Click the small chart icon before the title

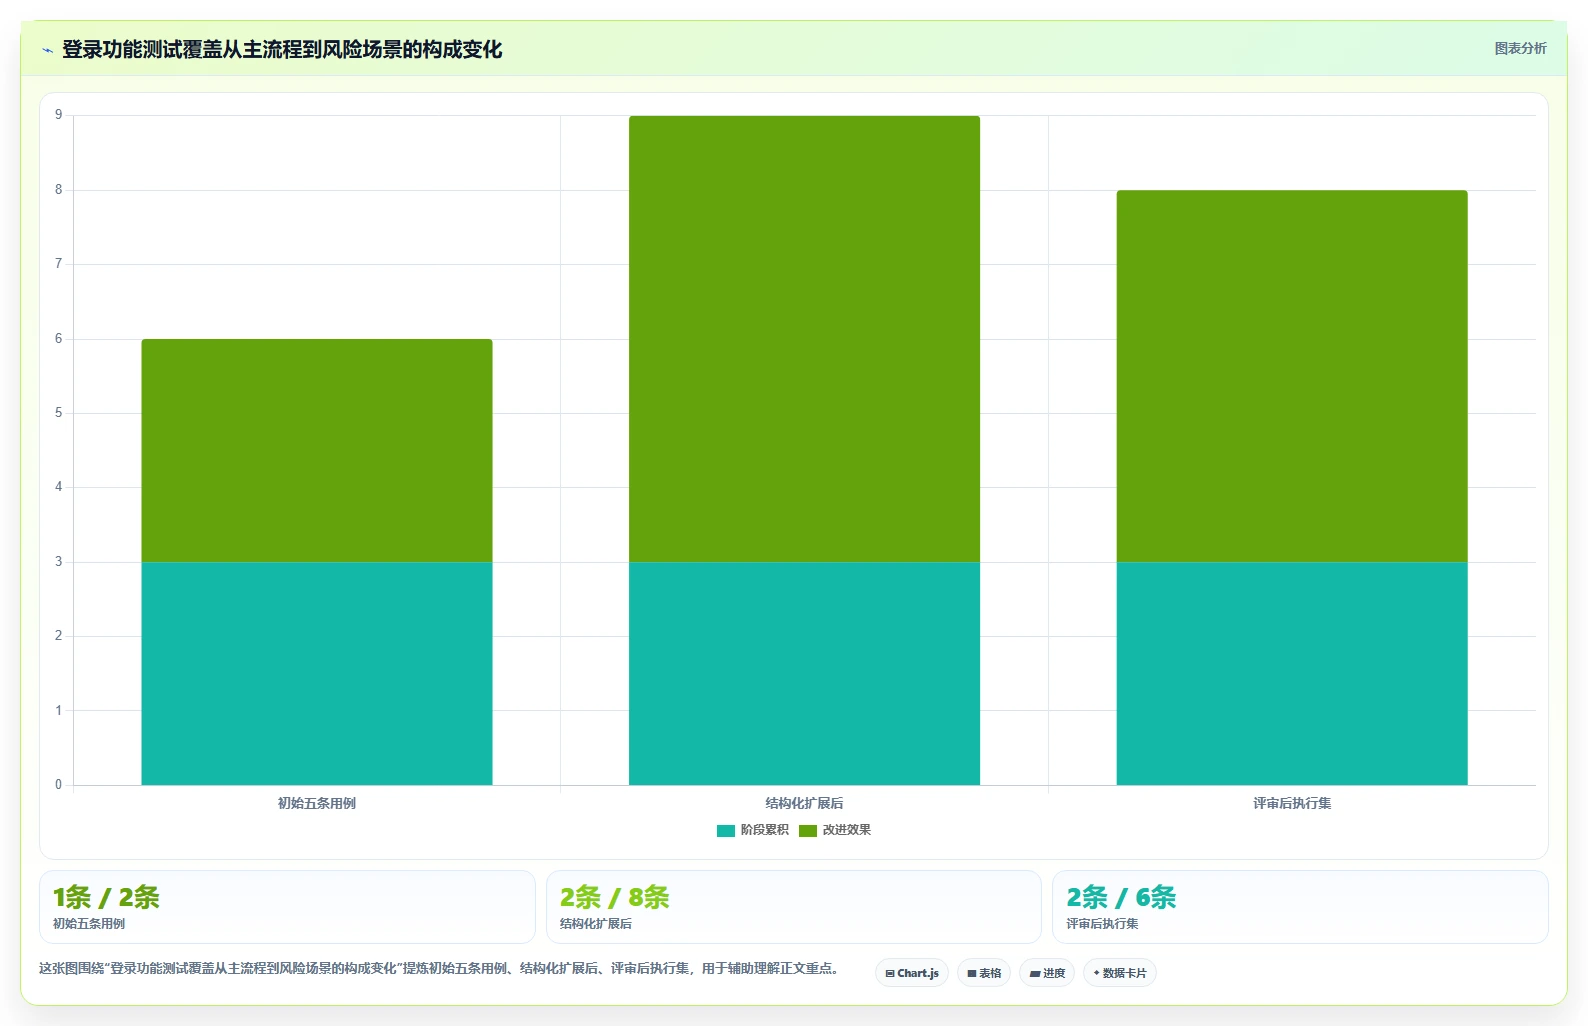click(47, 50)
